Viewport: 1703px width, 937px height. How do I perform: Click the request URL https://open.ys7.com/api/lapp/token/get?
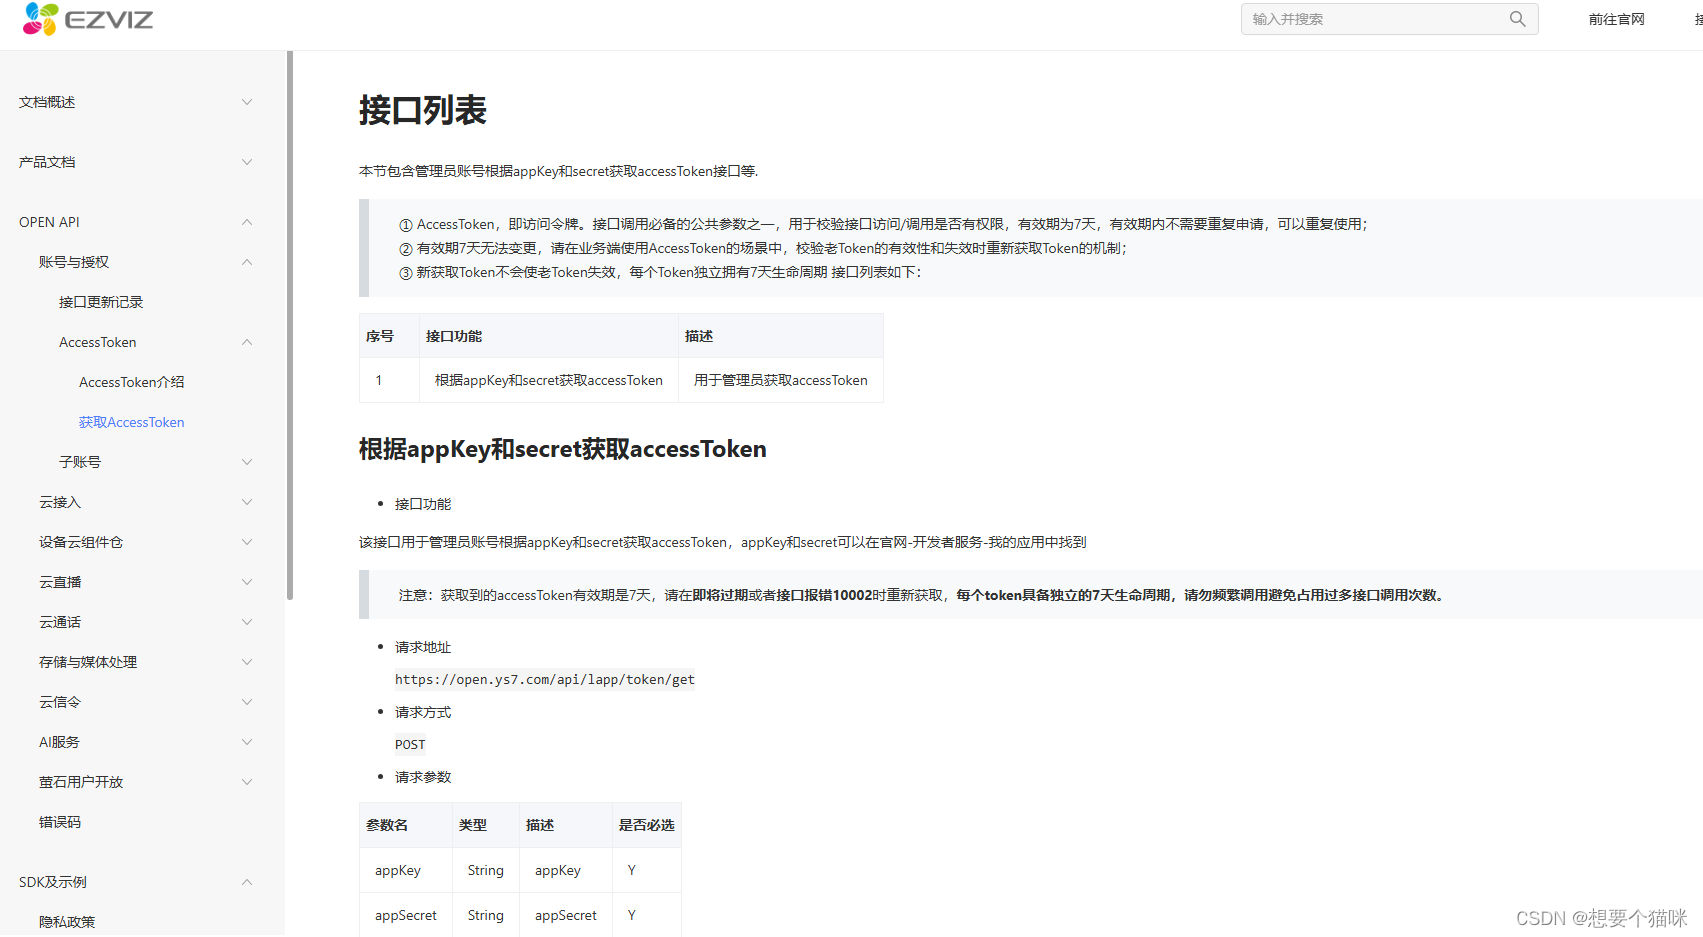point(545,680)
